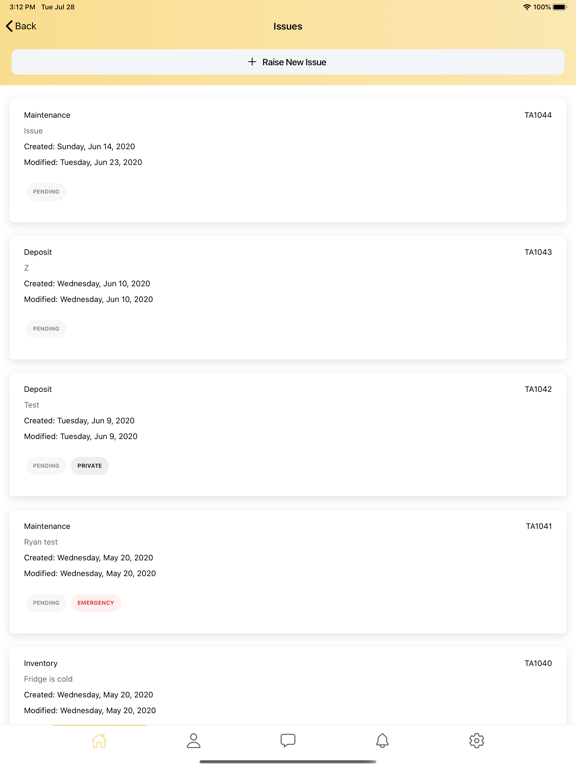Tap Raise New Issue button
Screen dimensions: 576x768
tap(288, 62)
